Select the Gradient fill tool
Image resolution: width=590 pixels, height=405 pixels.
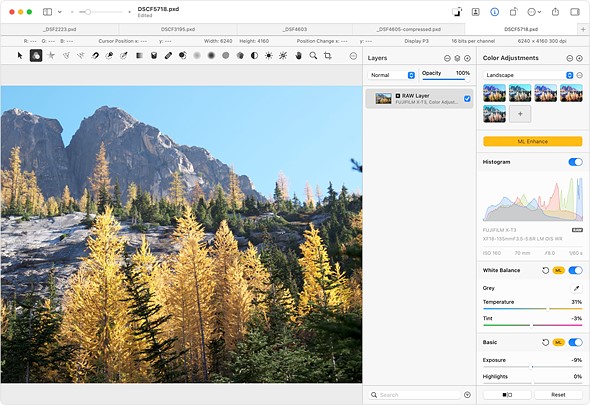point(139,56)
